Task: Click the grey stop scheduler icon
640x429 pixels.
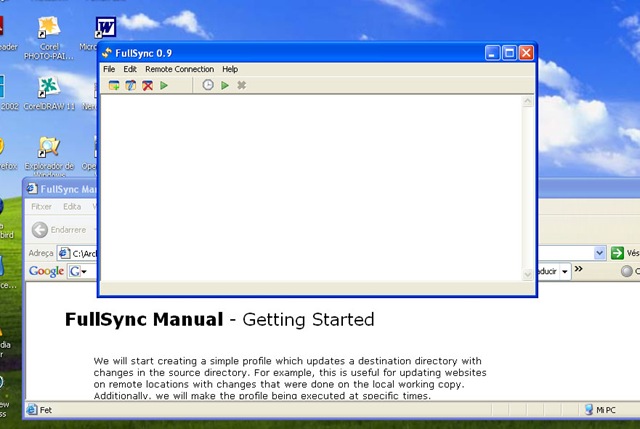Action: coord(242,85)
